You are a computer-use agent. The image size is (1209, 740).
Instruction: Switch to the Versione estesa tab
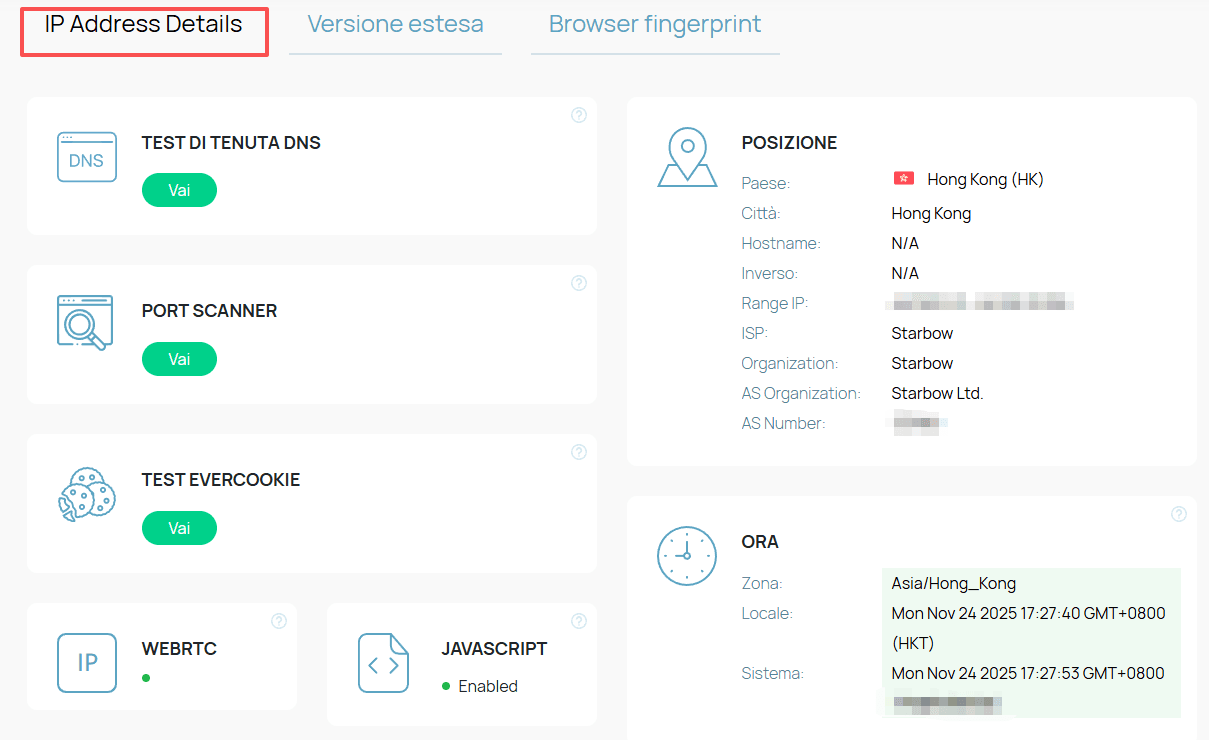(395, 25)
